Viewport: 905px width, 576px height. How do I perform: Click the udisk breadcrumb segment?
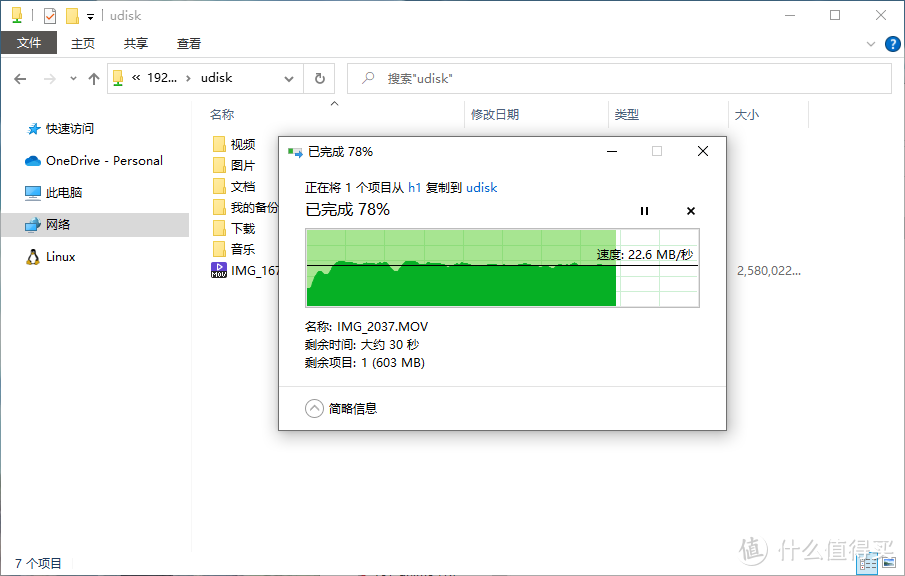pyautogui.click(x=216, y=78)
